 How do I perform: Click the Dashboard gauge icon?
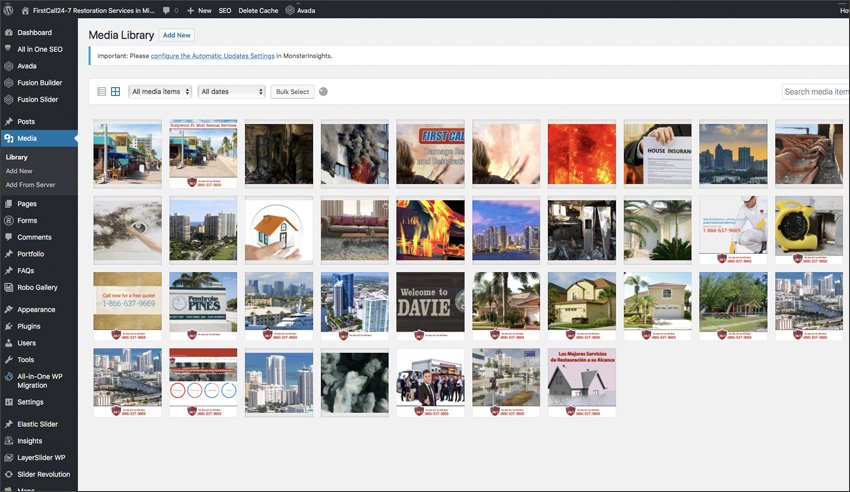(9, 33)
